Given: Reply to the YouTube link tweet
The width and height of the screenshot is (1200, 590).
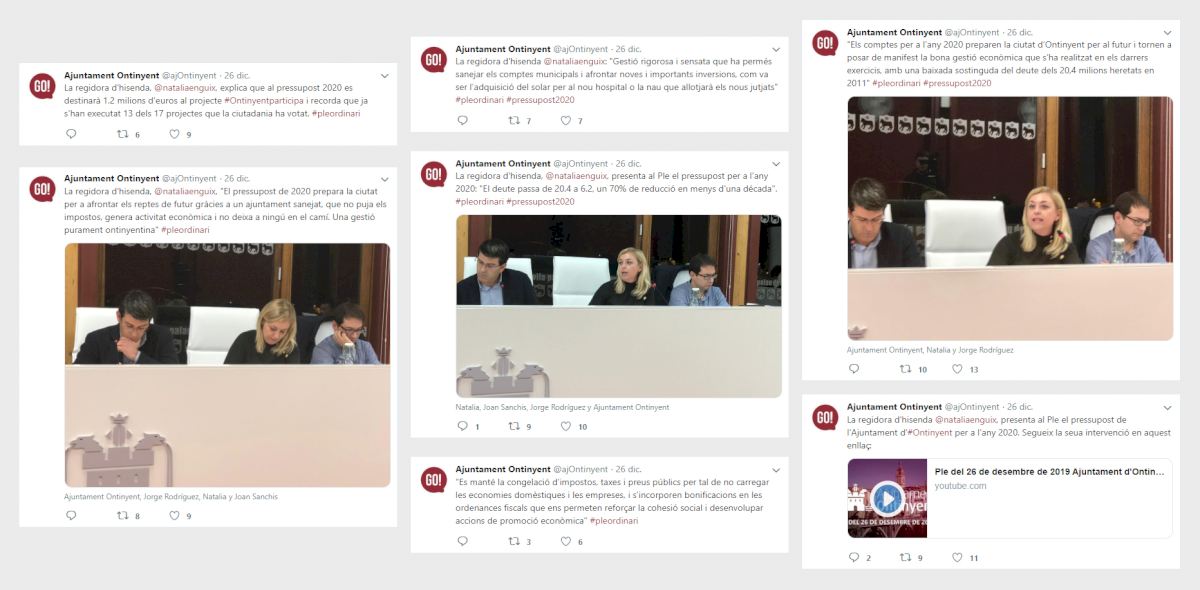Looking at the screenshot, I should click(854, 557).
